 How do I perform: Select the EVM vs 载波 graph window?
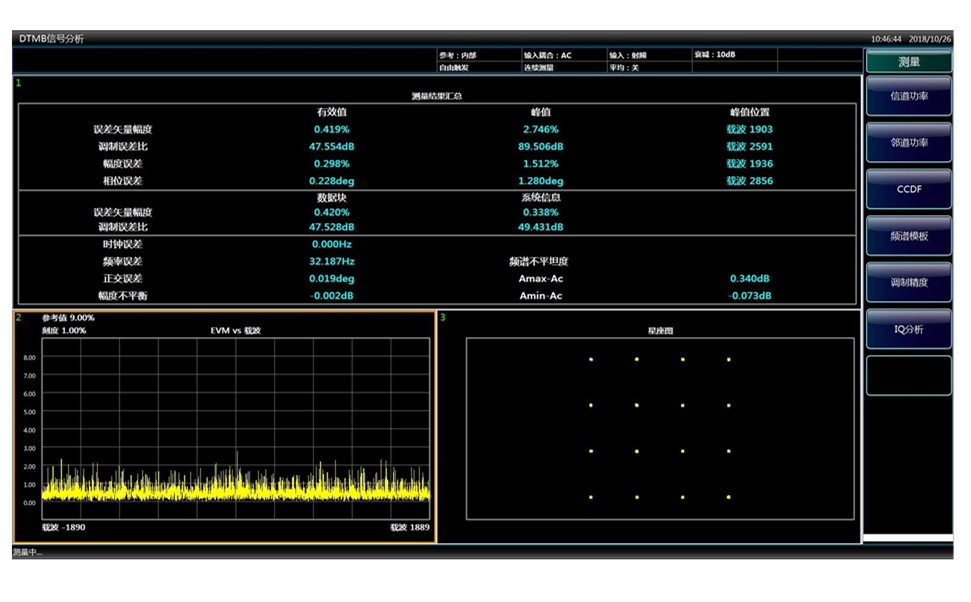(x=225, y=427)
